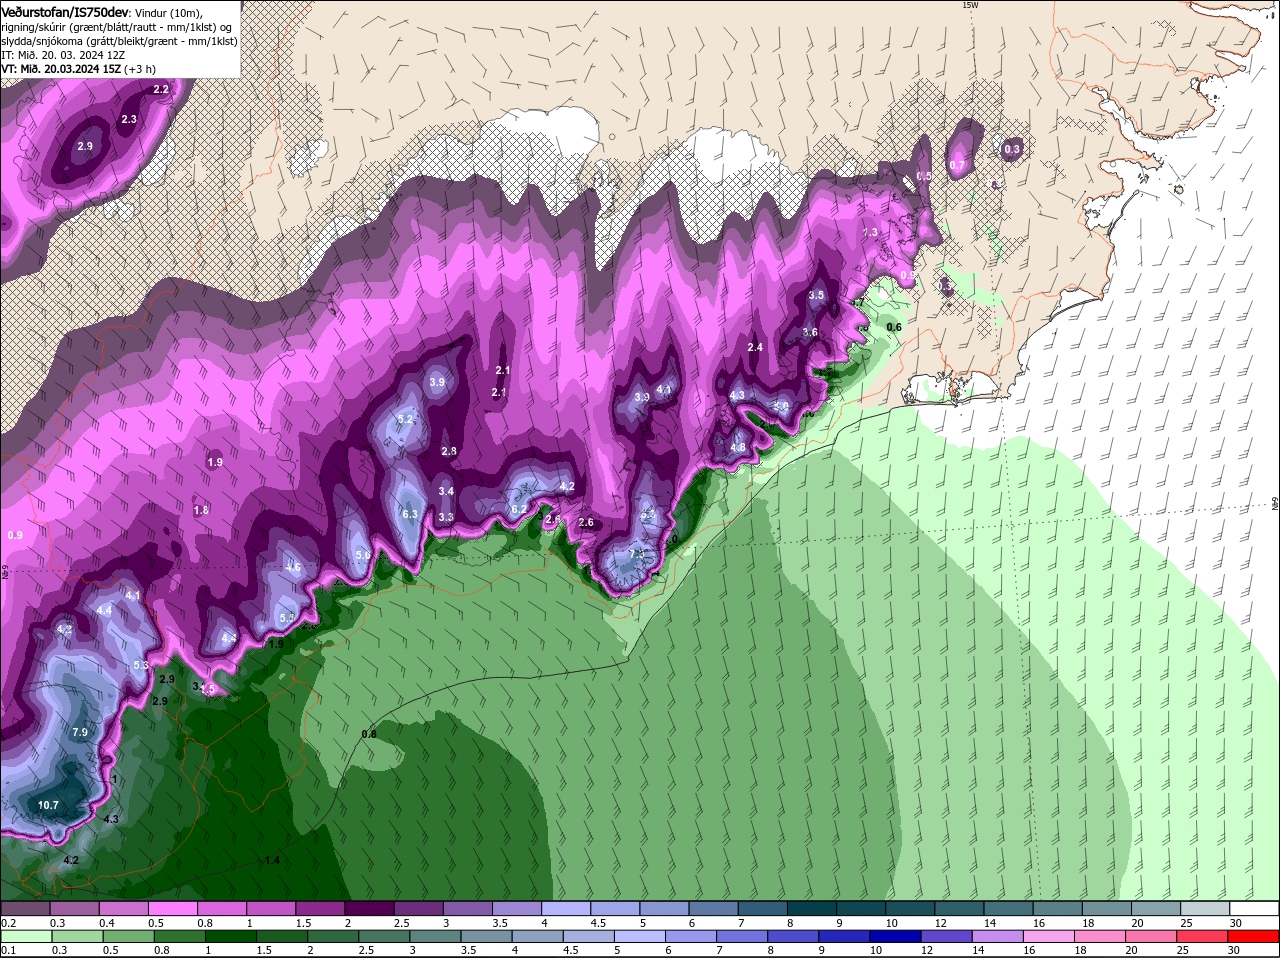Viewport: 1280px width, 958px height.
Task: Select the VT: Mið. 20.03.2024 15Z line
Action: pos(62,69)
